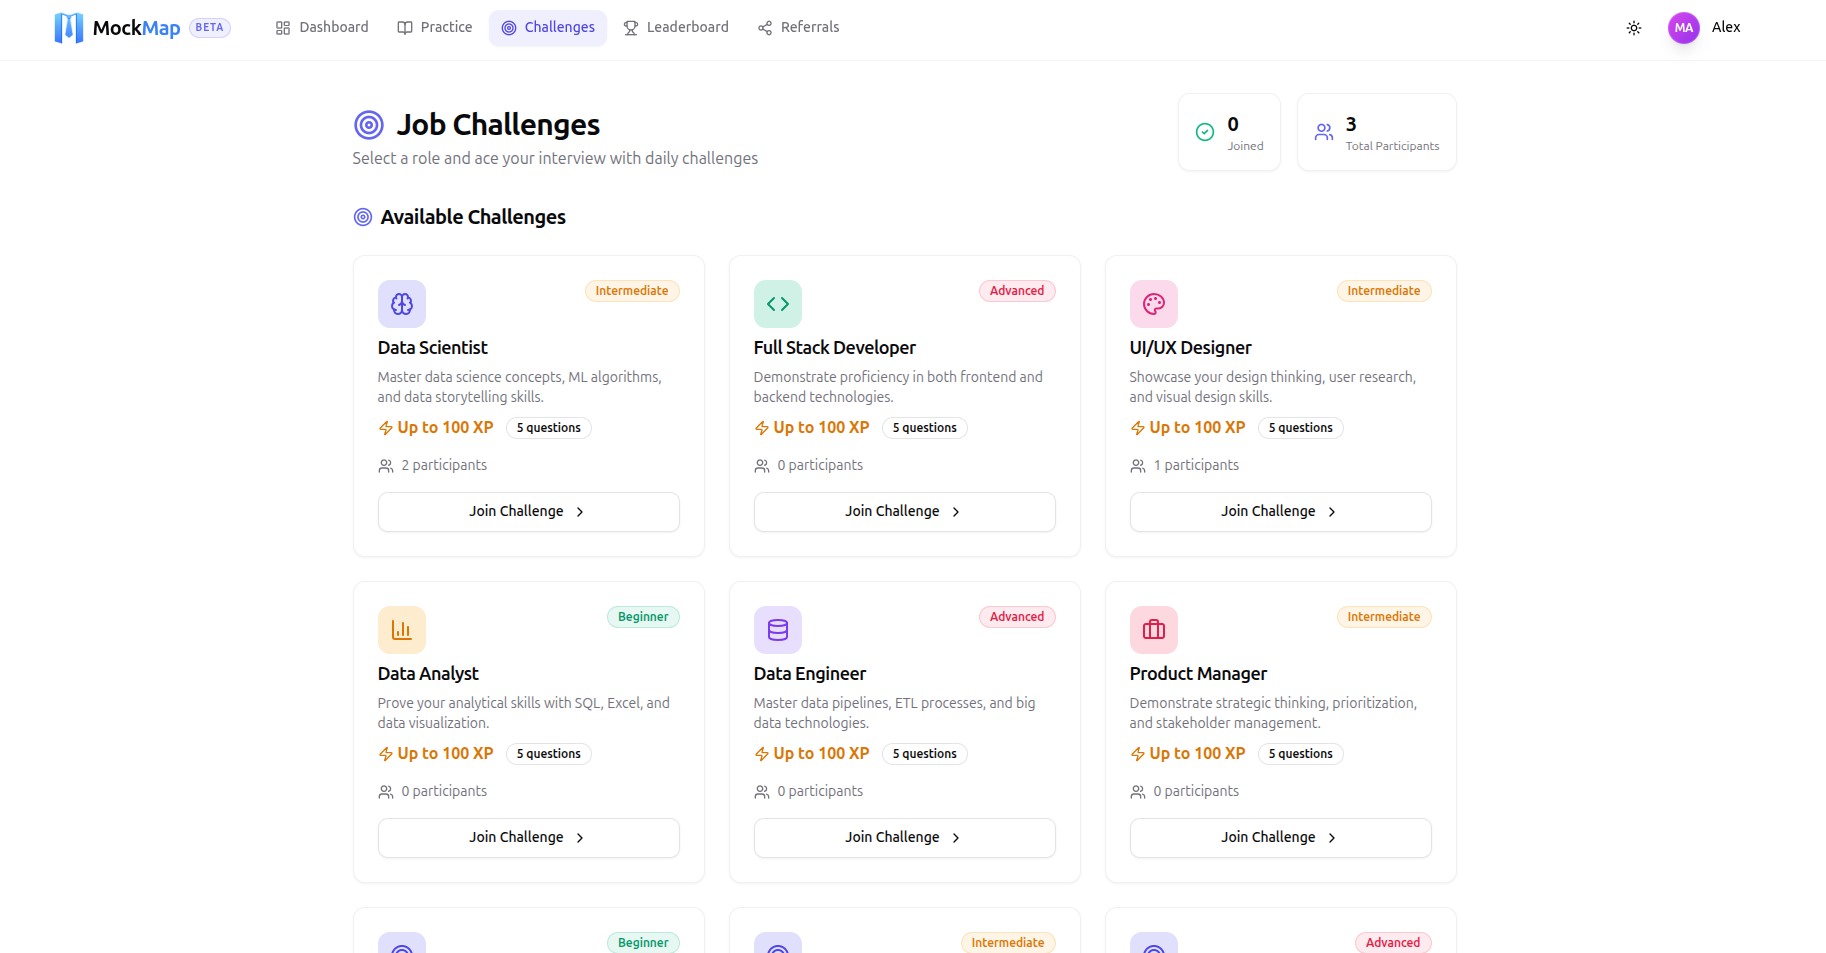This screenshot has width=1826, height=953.
Task: Click the Data Engineer 5 questions pill
Action: pos(925,754)
